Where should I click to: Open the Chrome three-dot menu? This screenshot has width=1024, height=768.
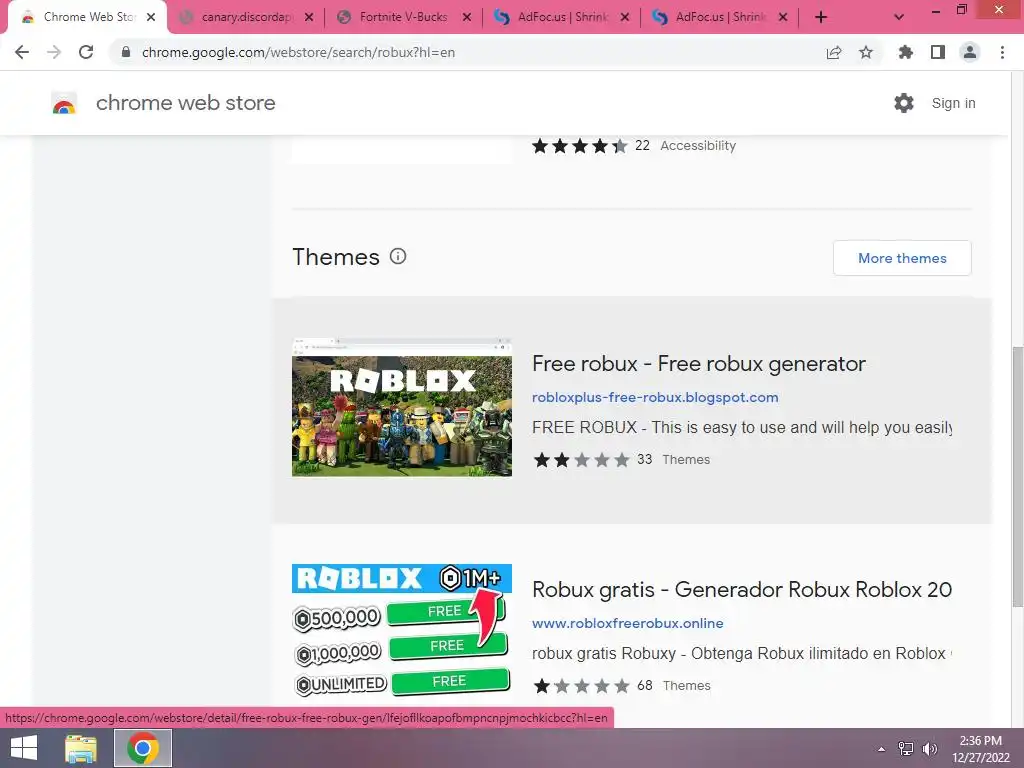[1002, 52]
